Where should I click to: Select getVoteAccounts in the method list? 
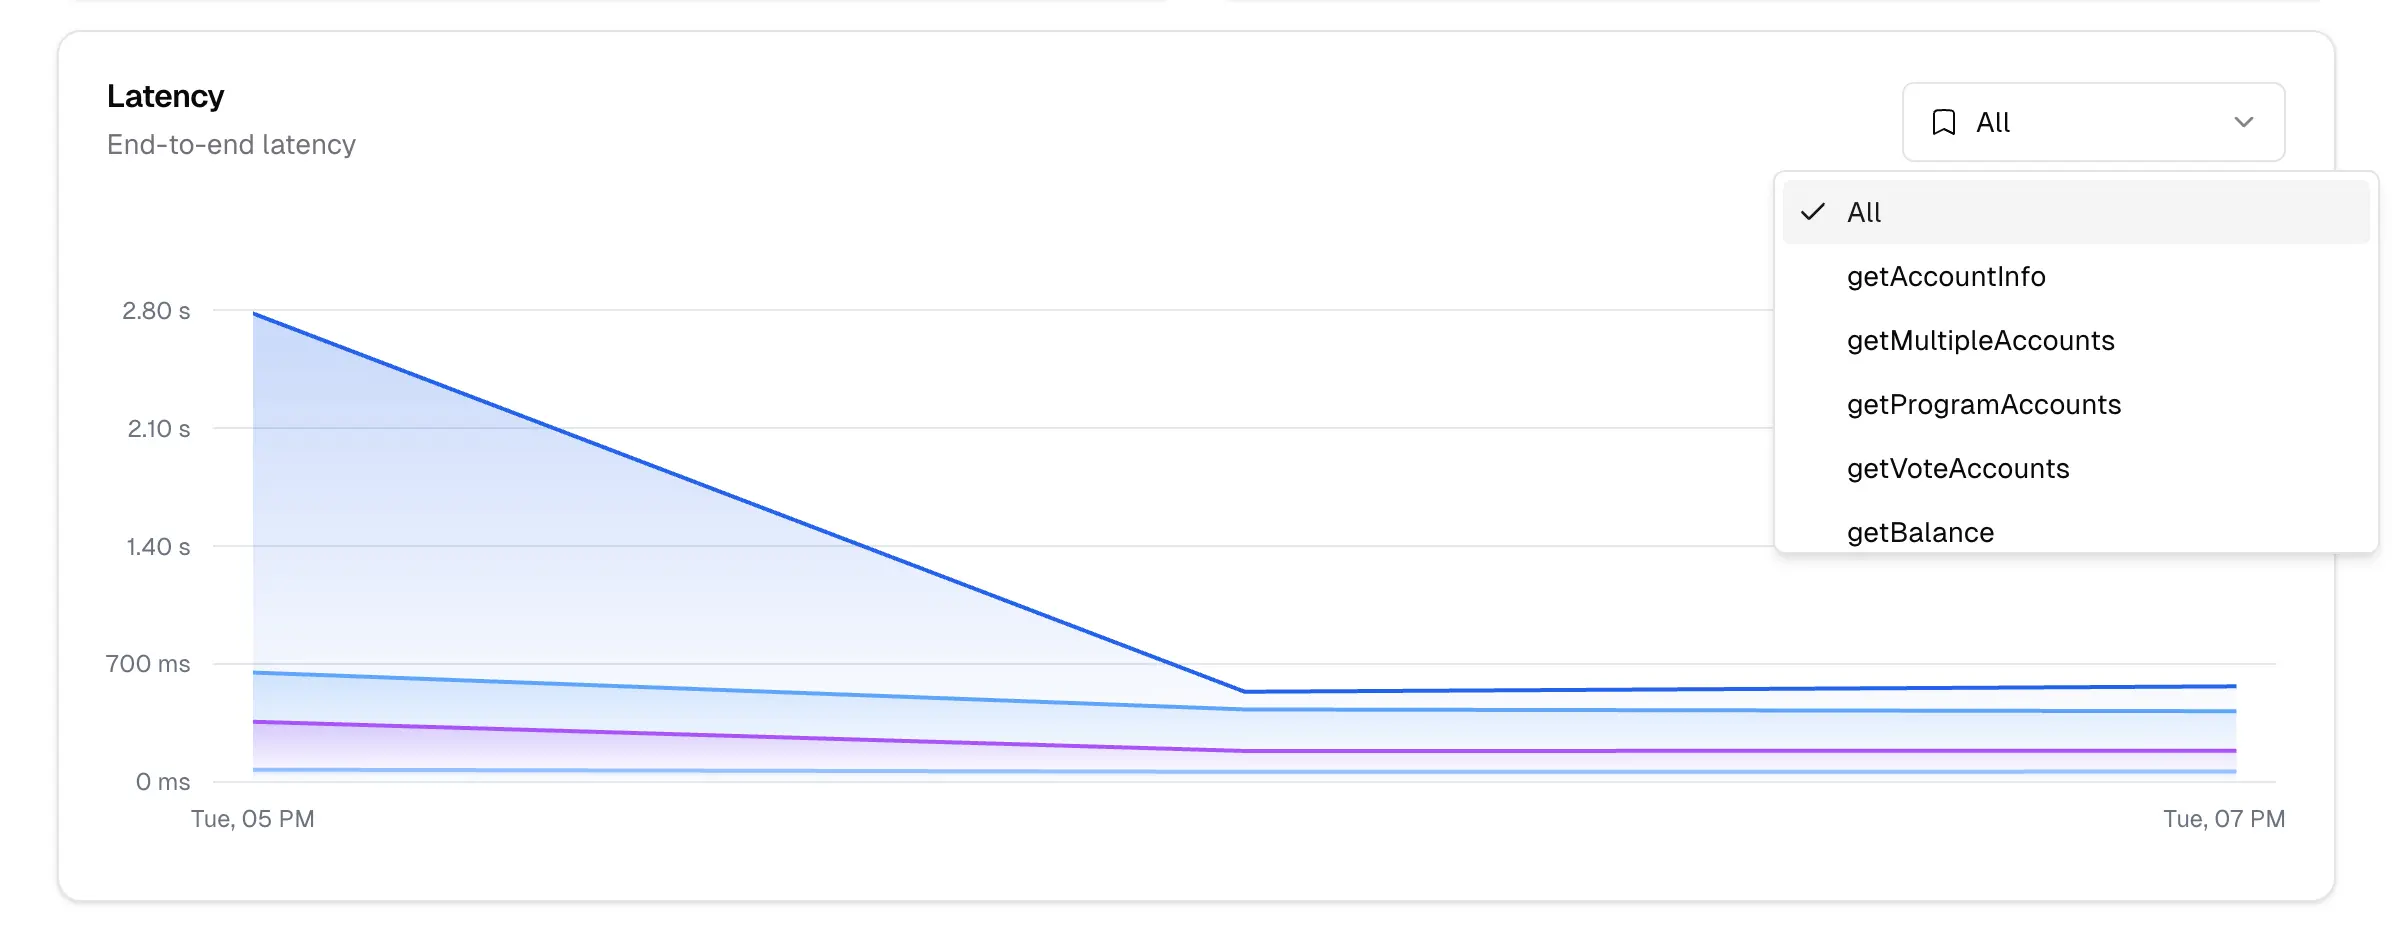click(1957, 468)
